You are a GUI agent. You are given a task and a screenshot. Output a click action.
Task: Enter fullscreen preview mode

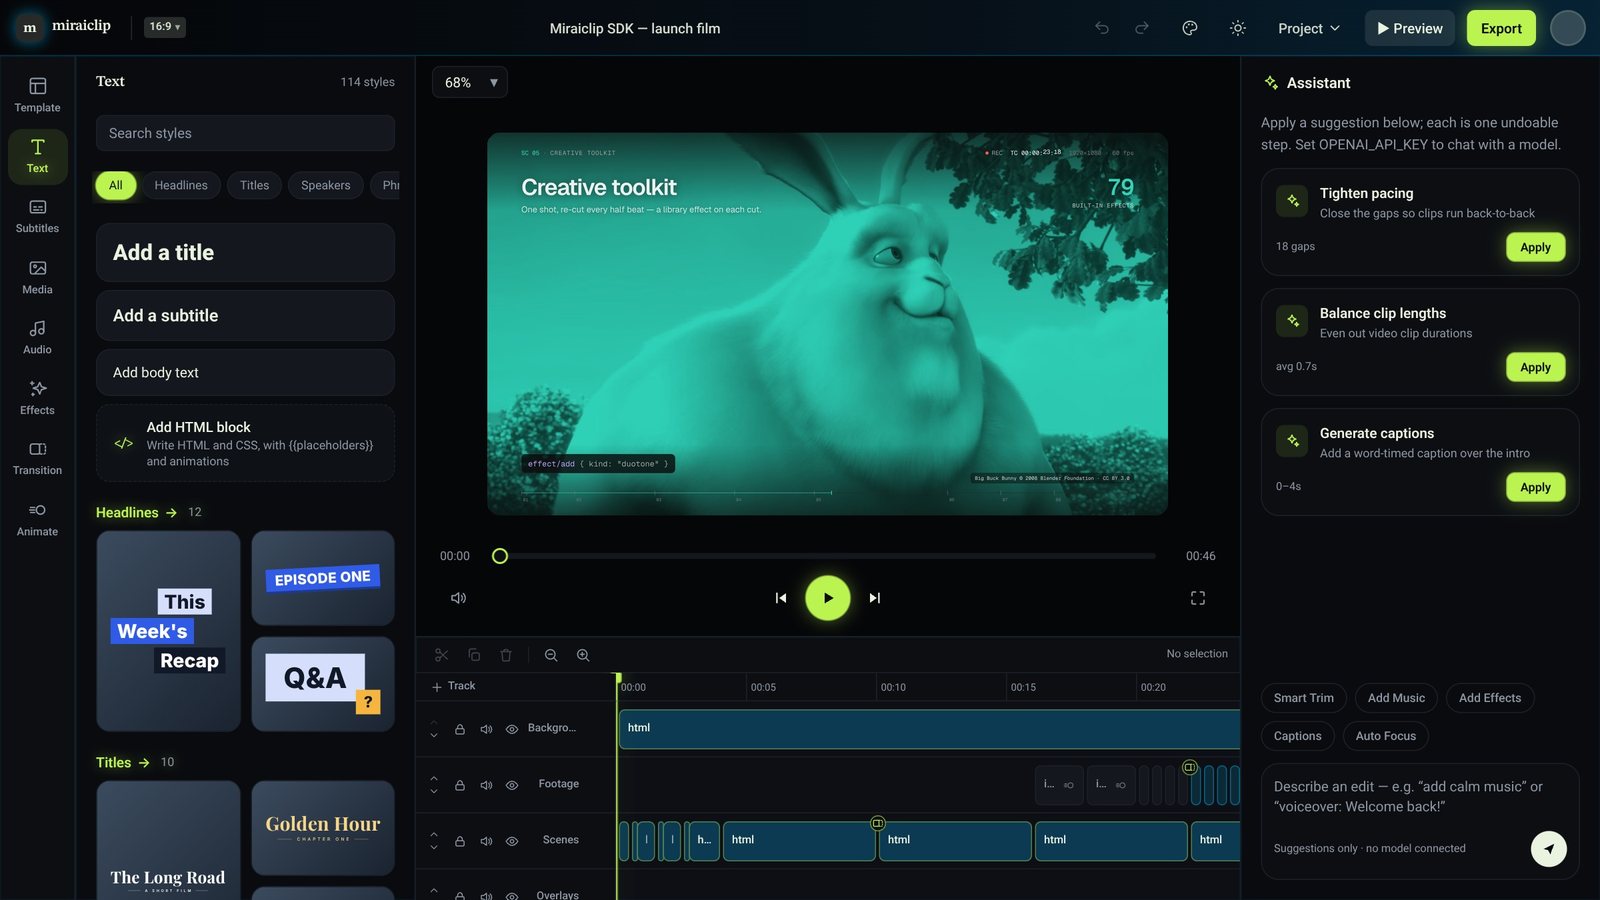coord(1197,598)
